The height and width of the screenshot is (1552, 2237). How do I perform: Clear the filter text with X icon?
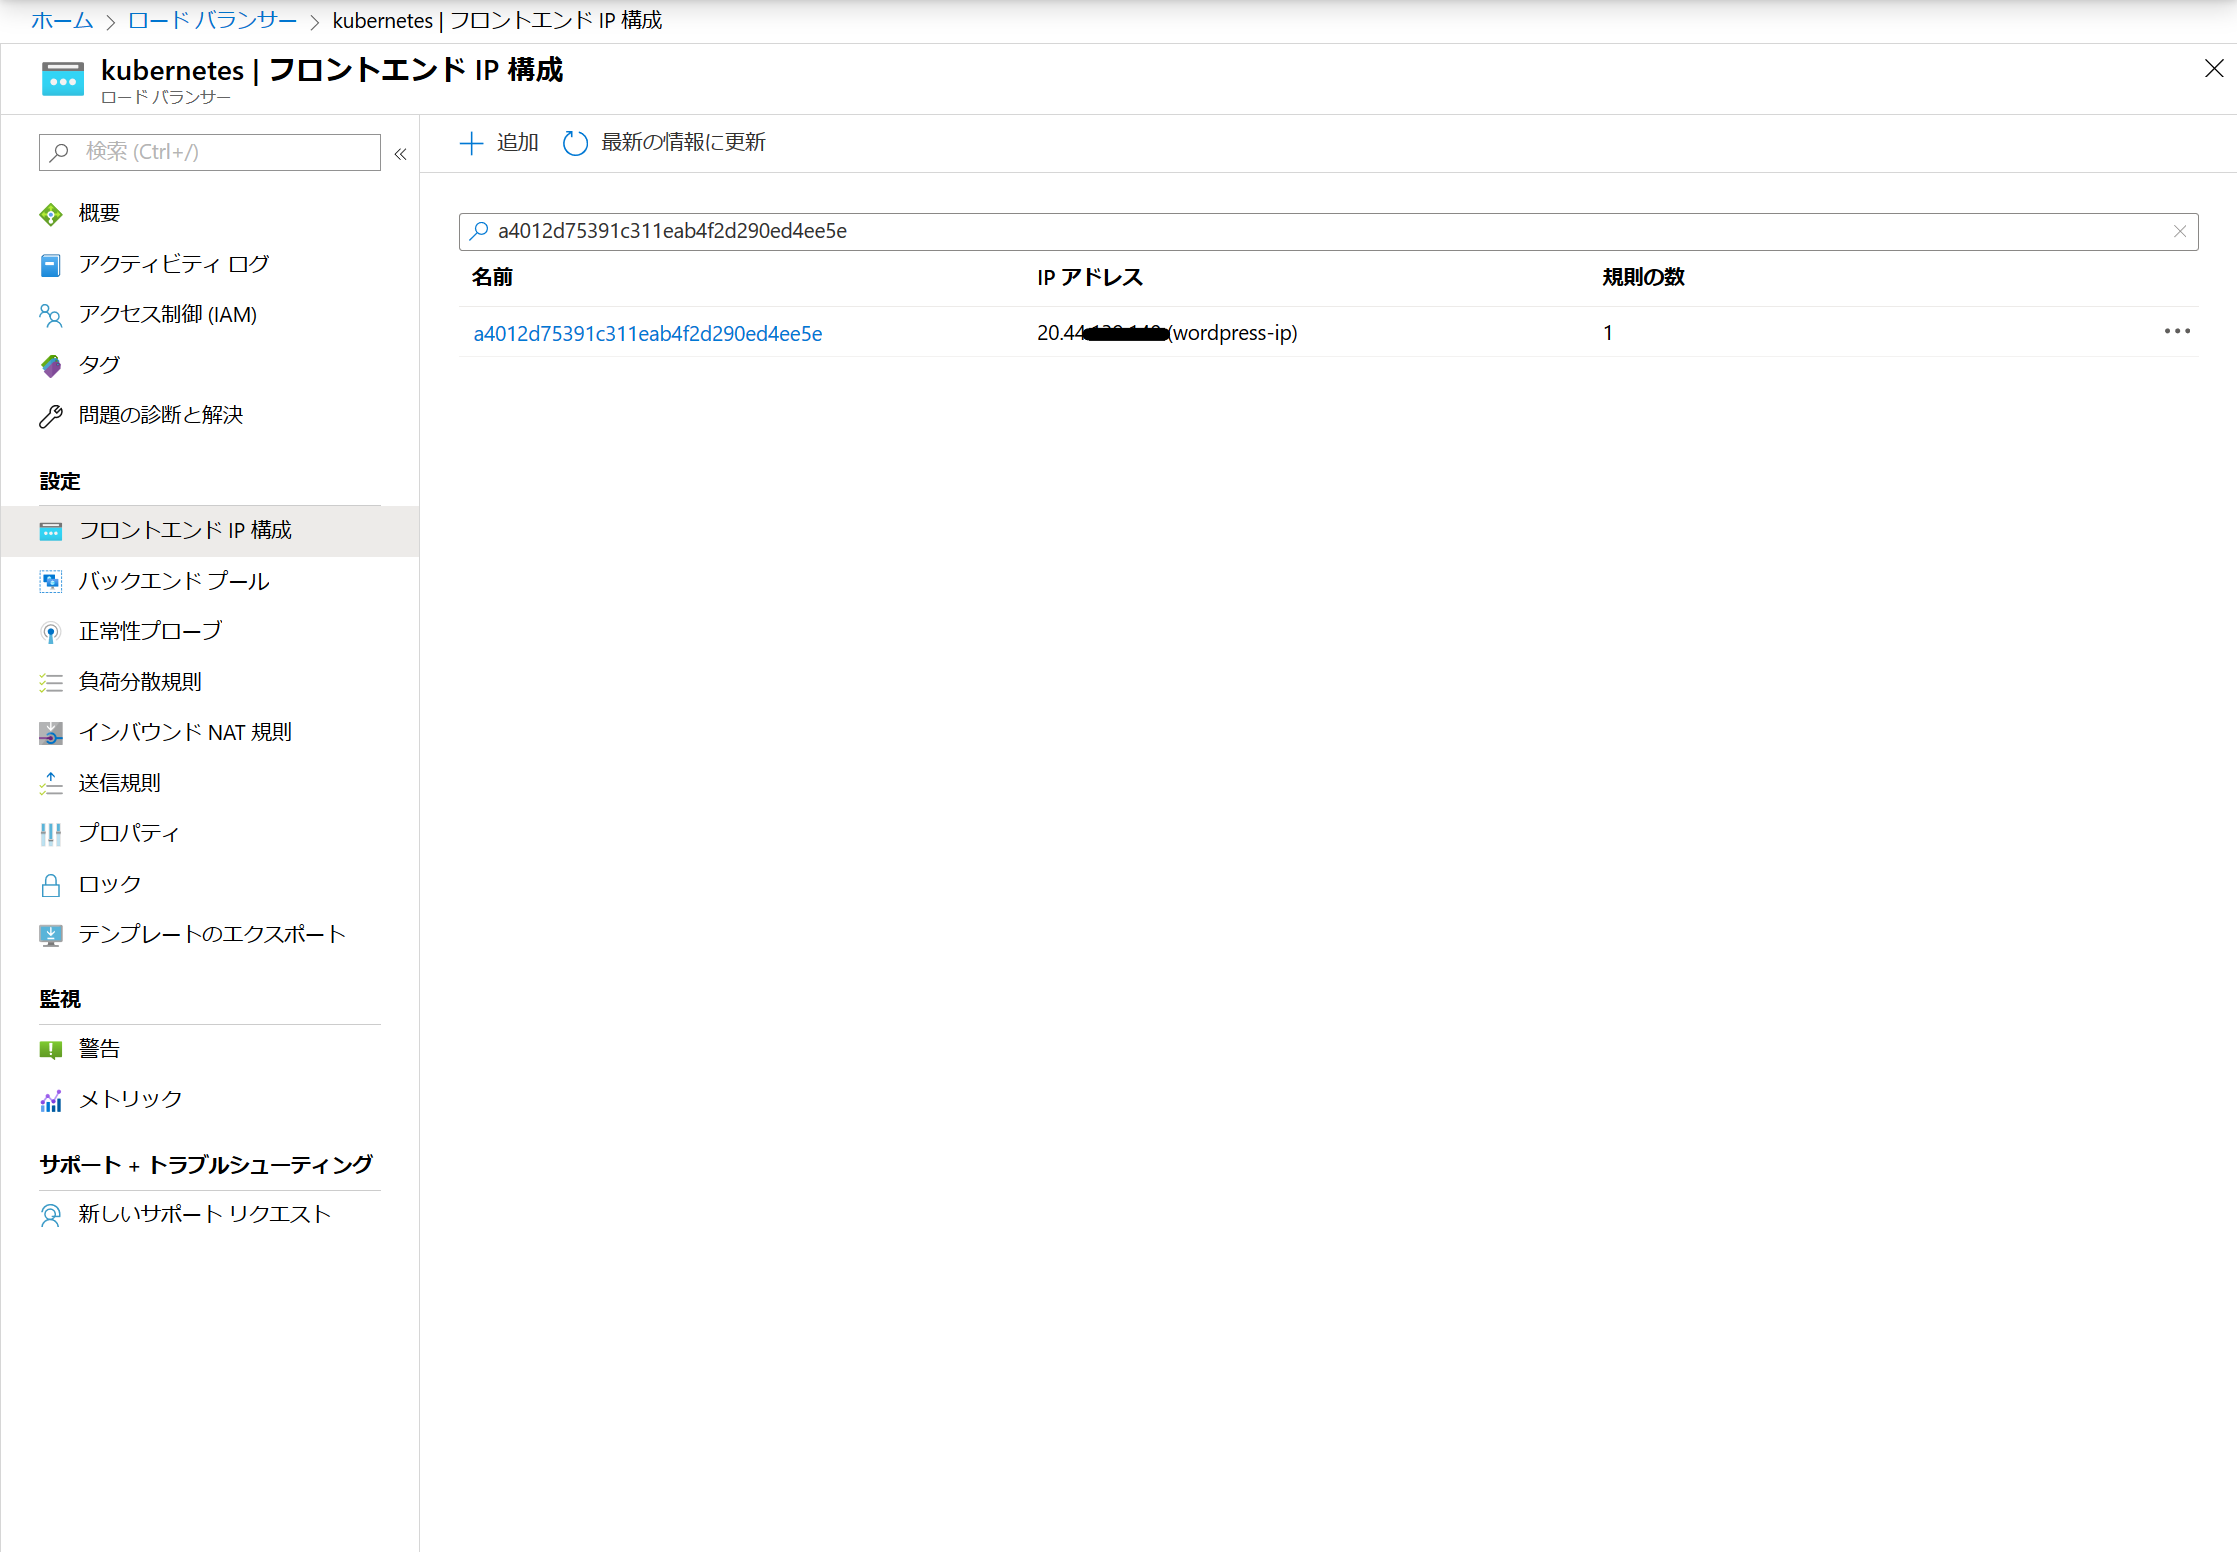pos(2180,231)
